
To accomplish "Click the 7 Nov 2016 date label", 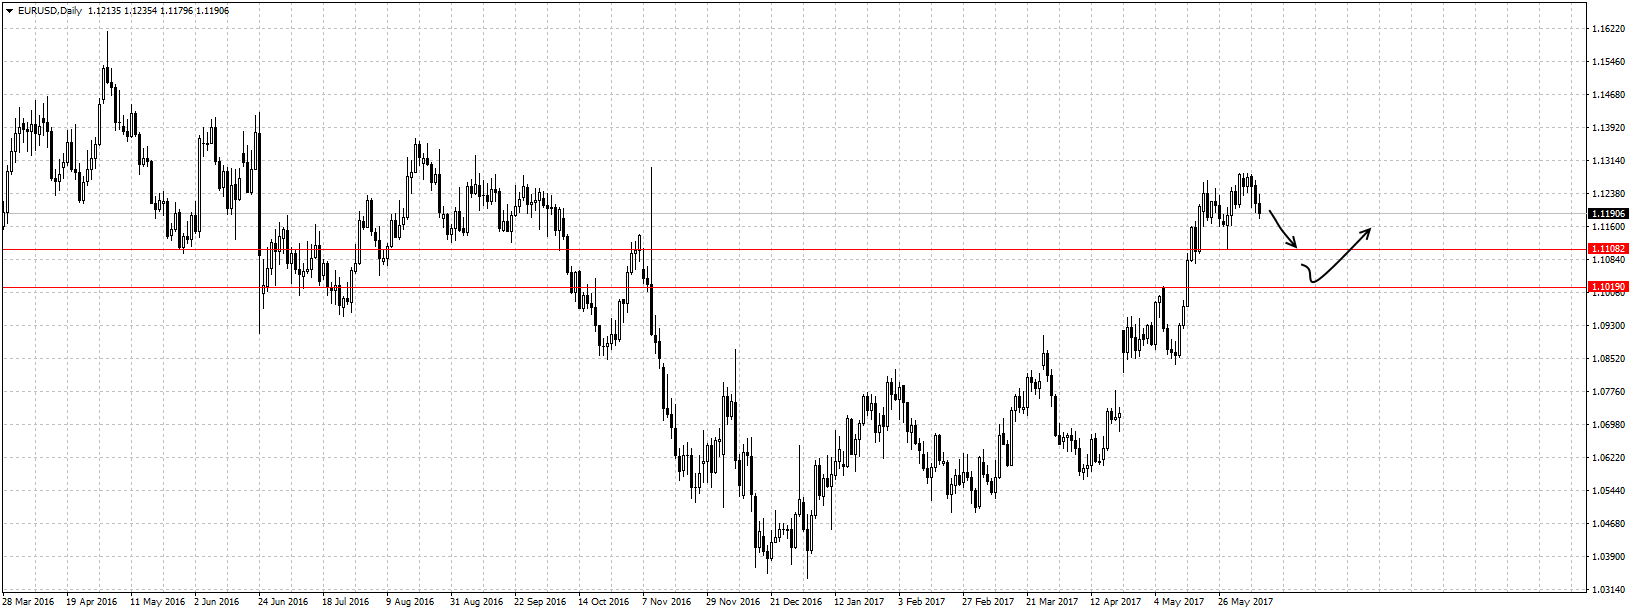I will tap(667, 602).
